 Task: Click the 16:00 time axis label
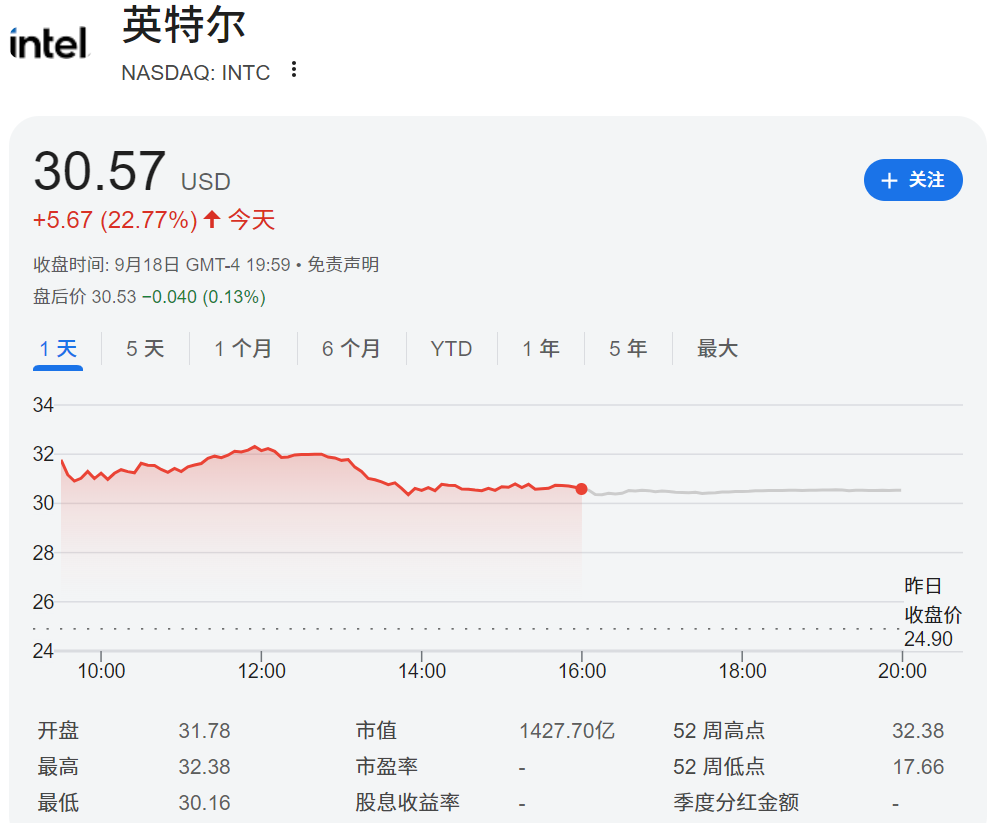coord(582,671)
